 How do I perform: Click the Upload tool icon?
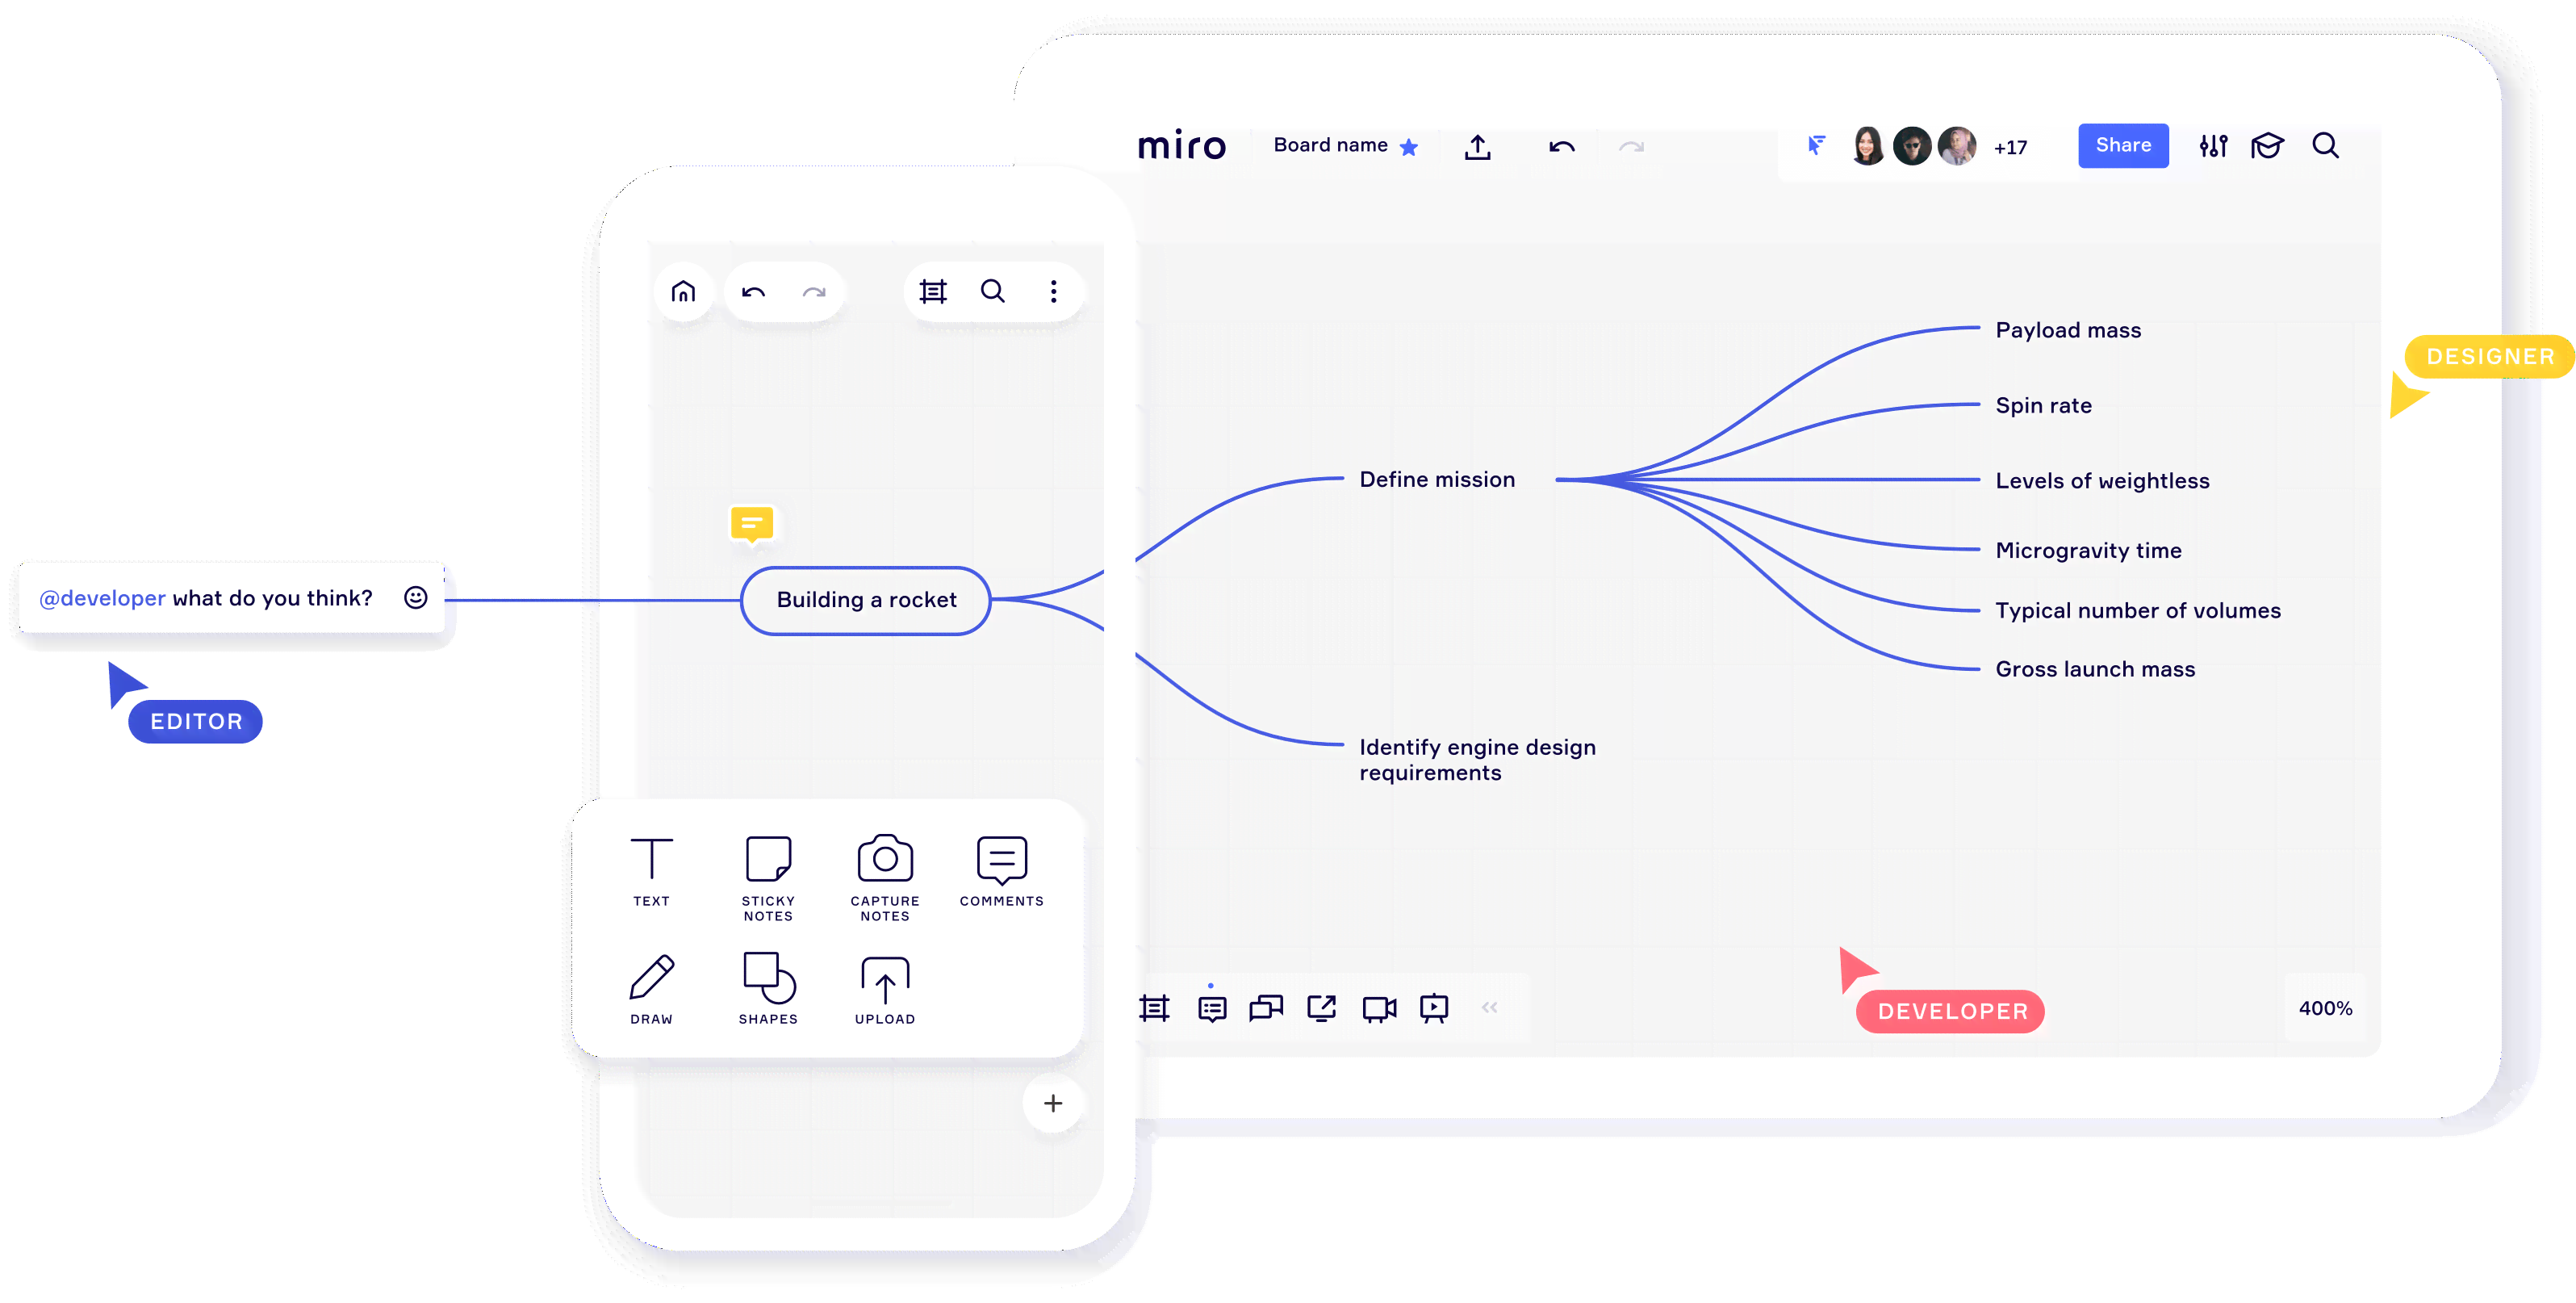tap(884, 981)
